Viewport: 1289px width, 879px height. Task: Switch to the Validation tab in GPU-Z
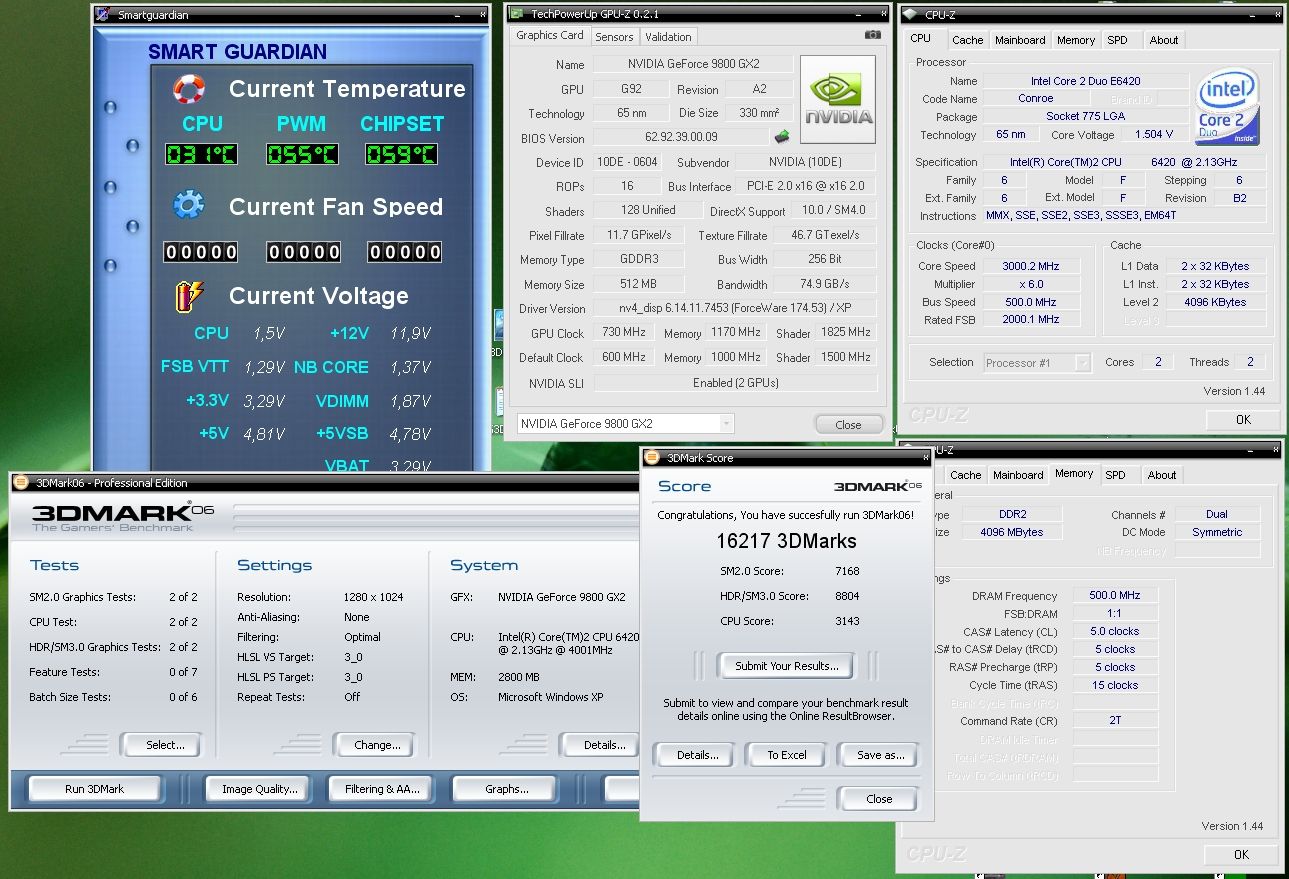[668, 37]
